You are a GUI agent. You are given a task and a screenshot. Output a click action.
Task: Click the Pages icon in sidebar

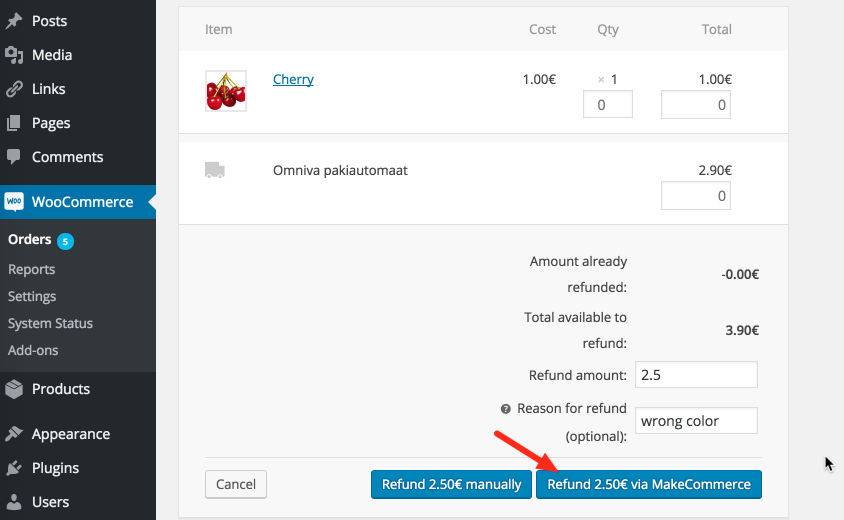tap(14, 123)
